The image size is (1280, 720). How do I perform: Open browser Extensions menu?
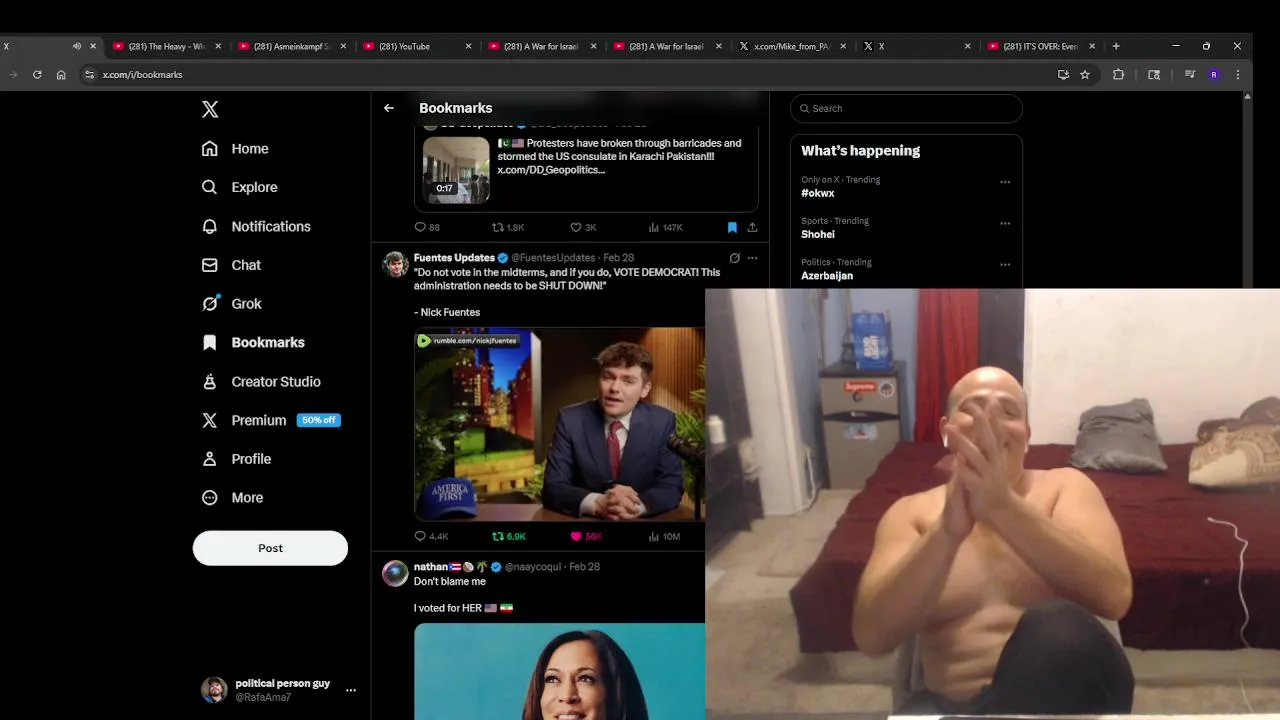tap(1118, 74)
